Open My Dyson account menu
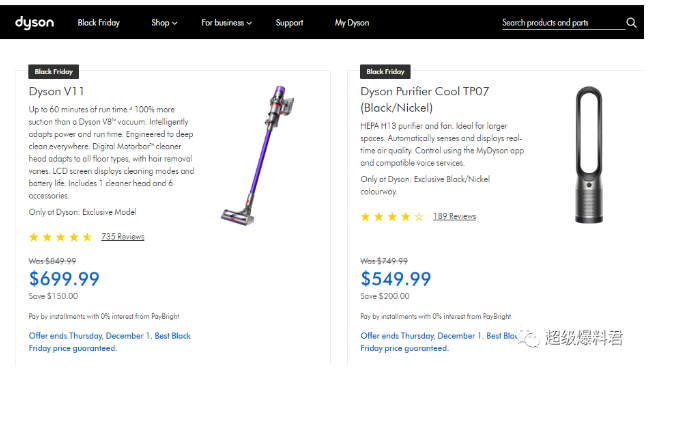The image size is (691, 424). 351,22
